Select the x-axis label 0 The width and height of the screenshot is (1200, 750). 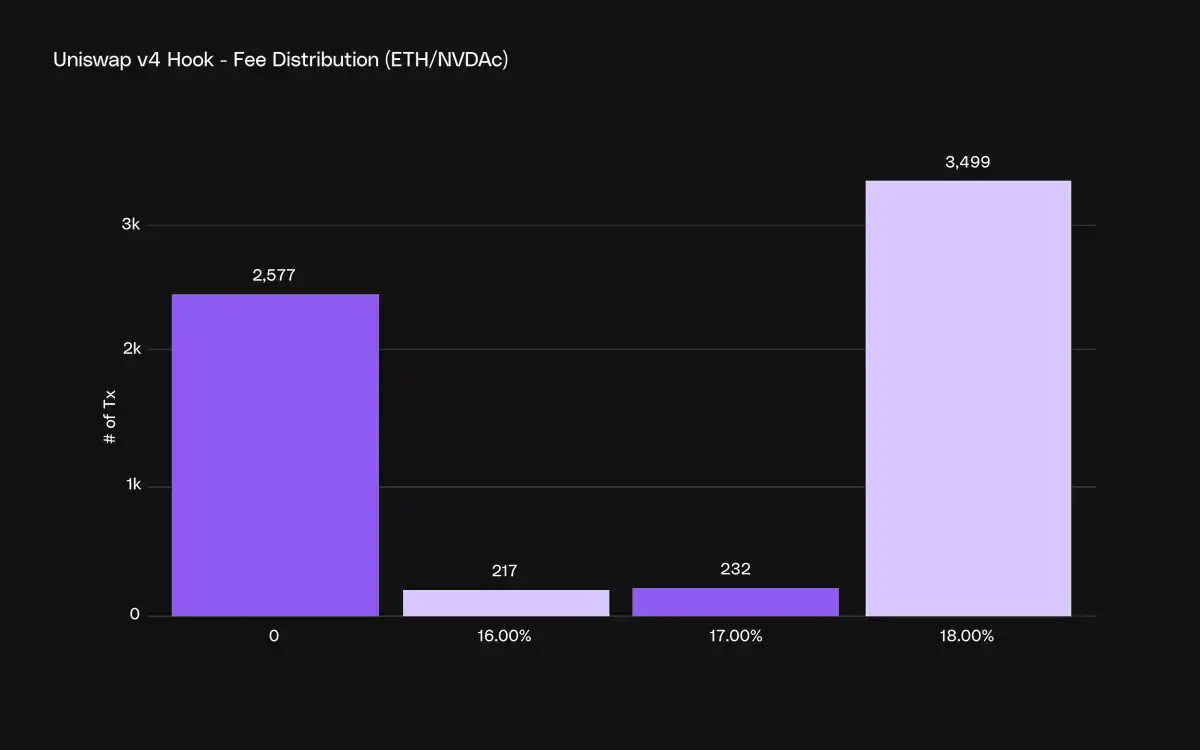click(274, 636)
